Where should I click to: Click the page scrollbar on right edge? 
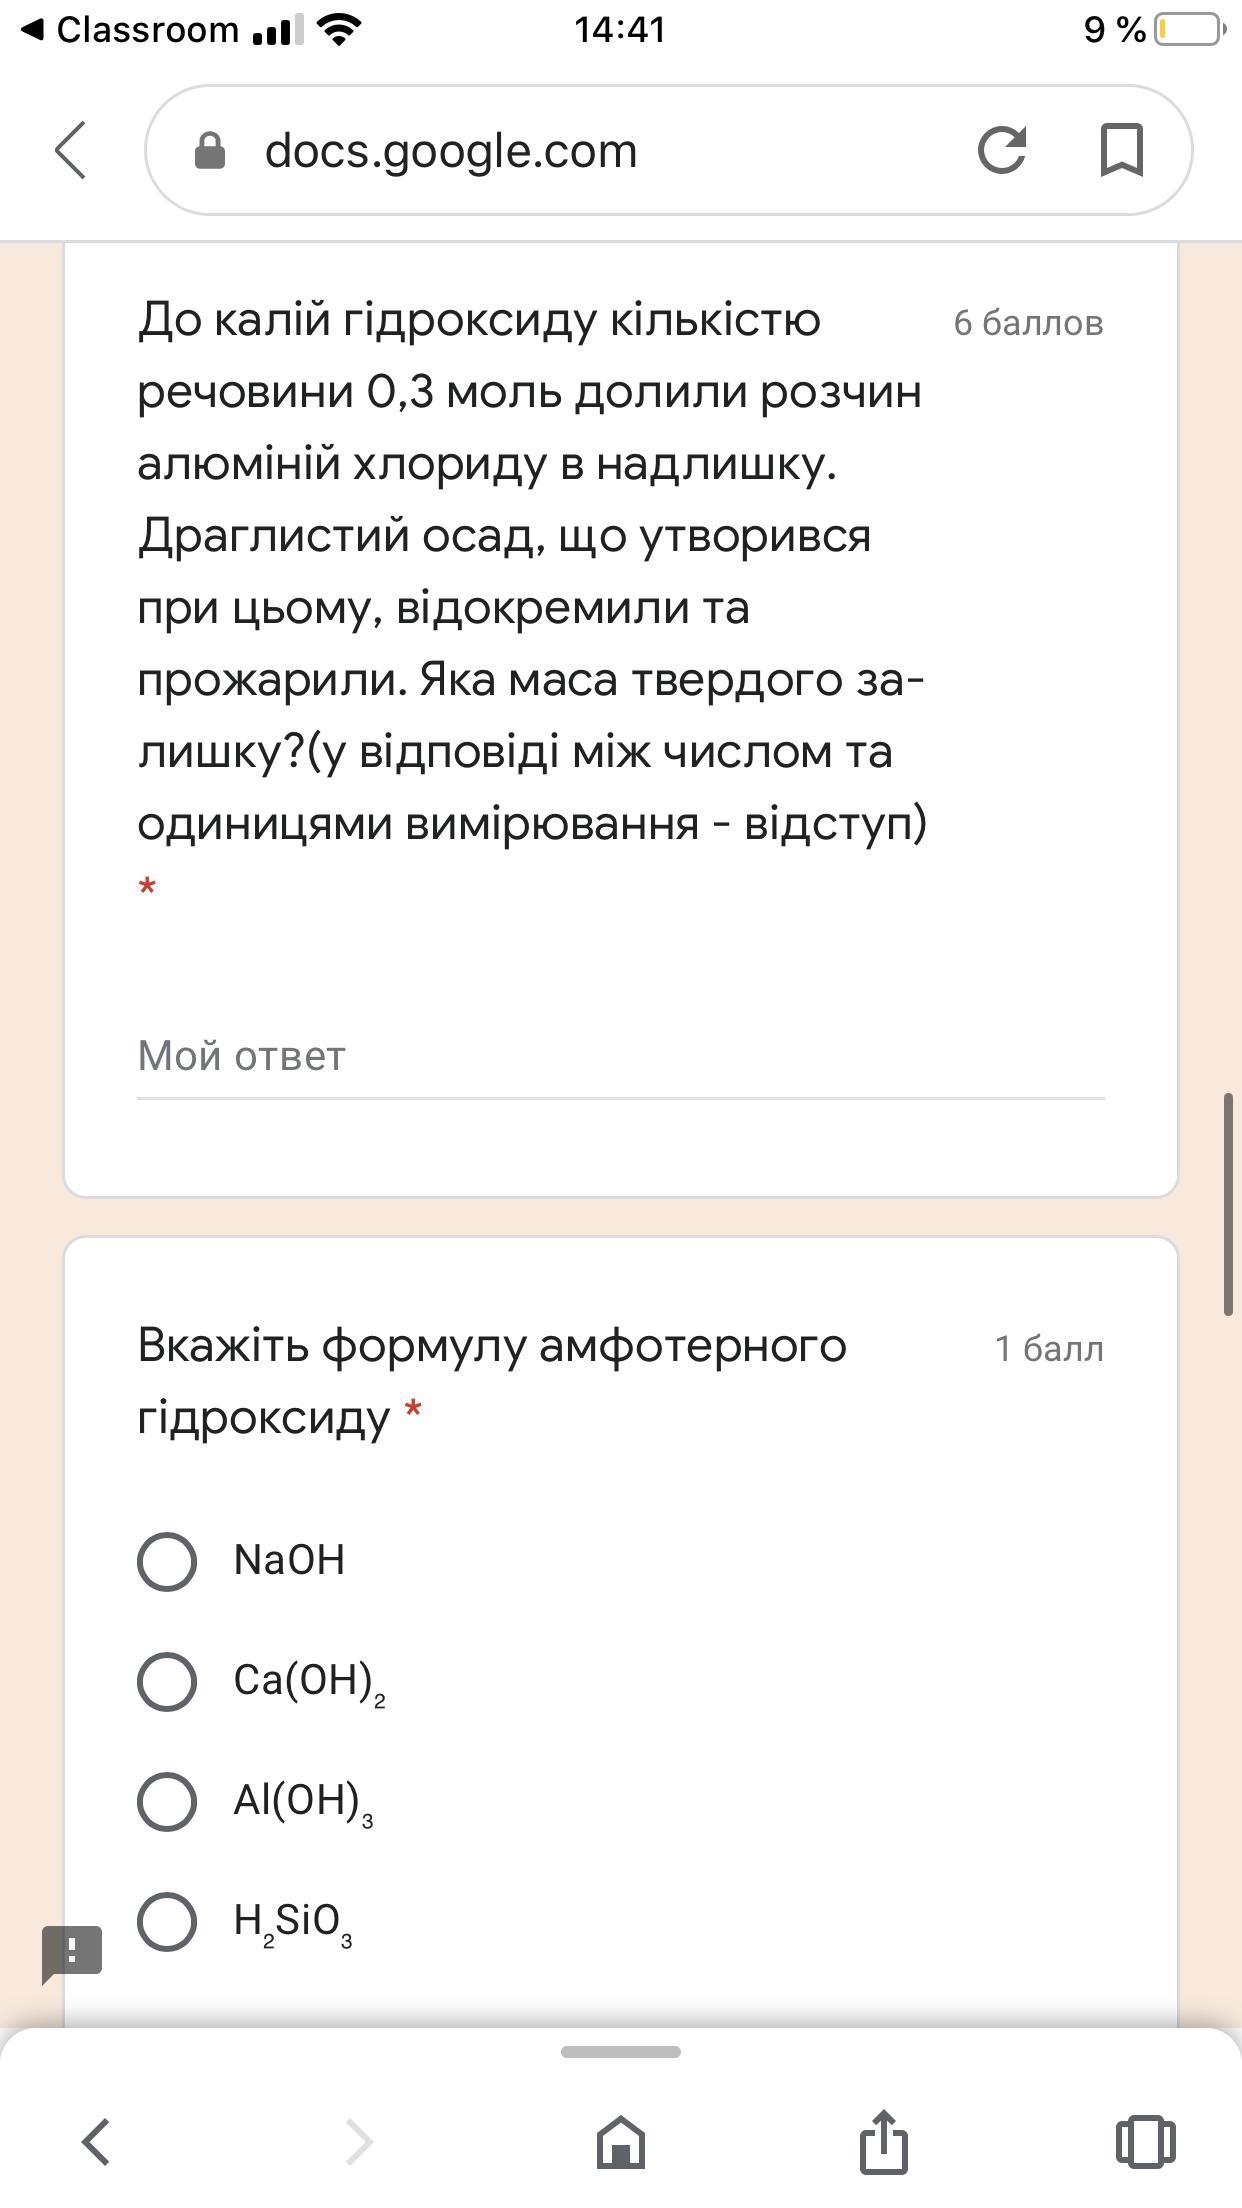coord(1228,1205)
